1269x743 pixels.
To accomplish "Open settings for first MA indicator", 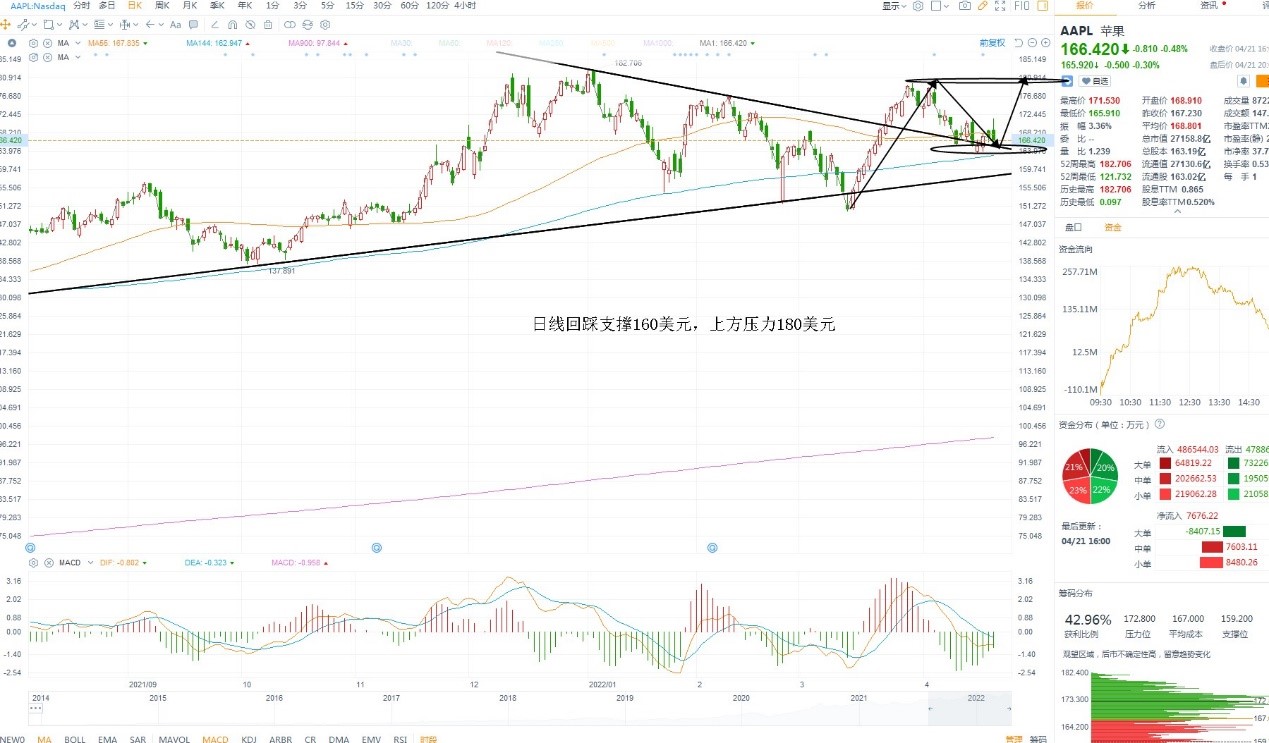I will (x=33, y=43).
